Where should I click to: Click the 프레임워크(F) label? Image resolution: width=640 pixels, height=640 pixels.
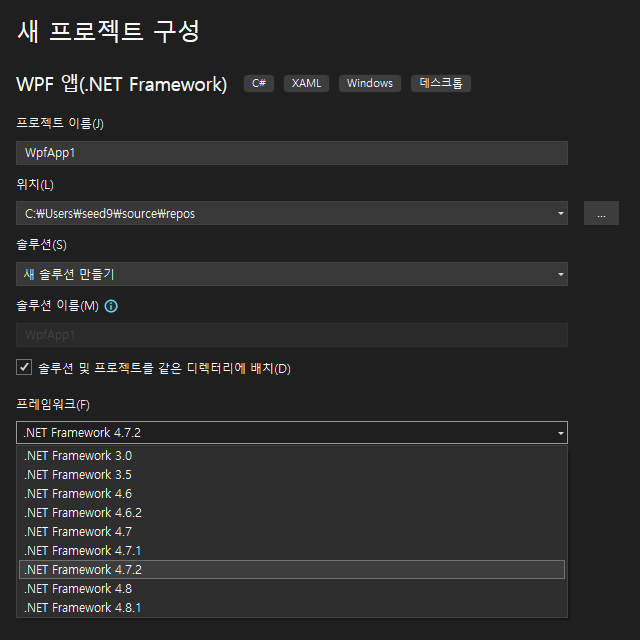tap(53, 404)
